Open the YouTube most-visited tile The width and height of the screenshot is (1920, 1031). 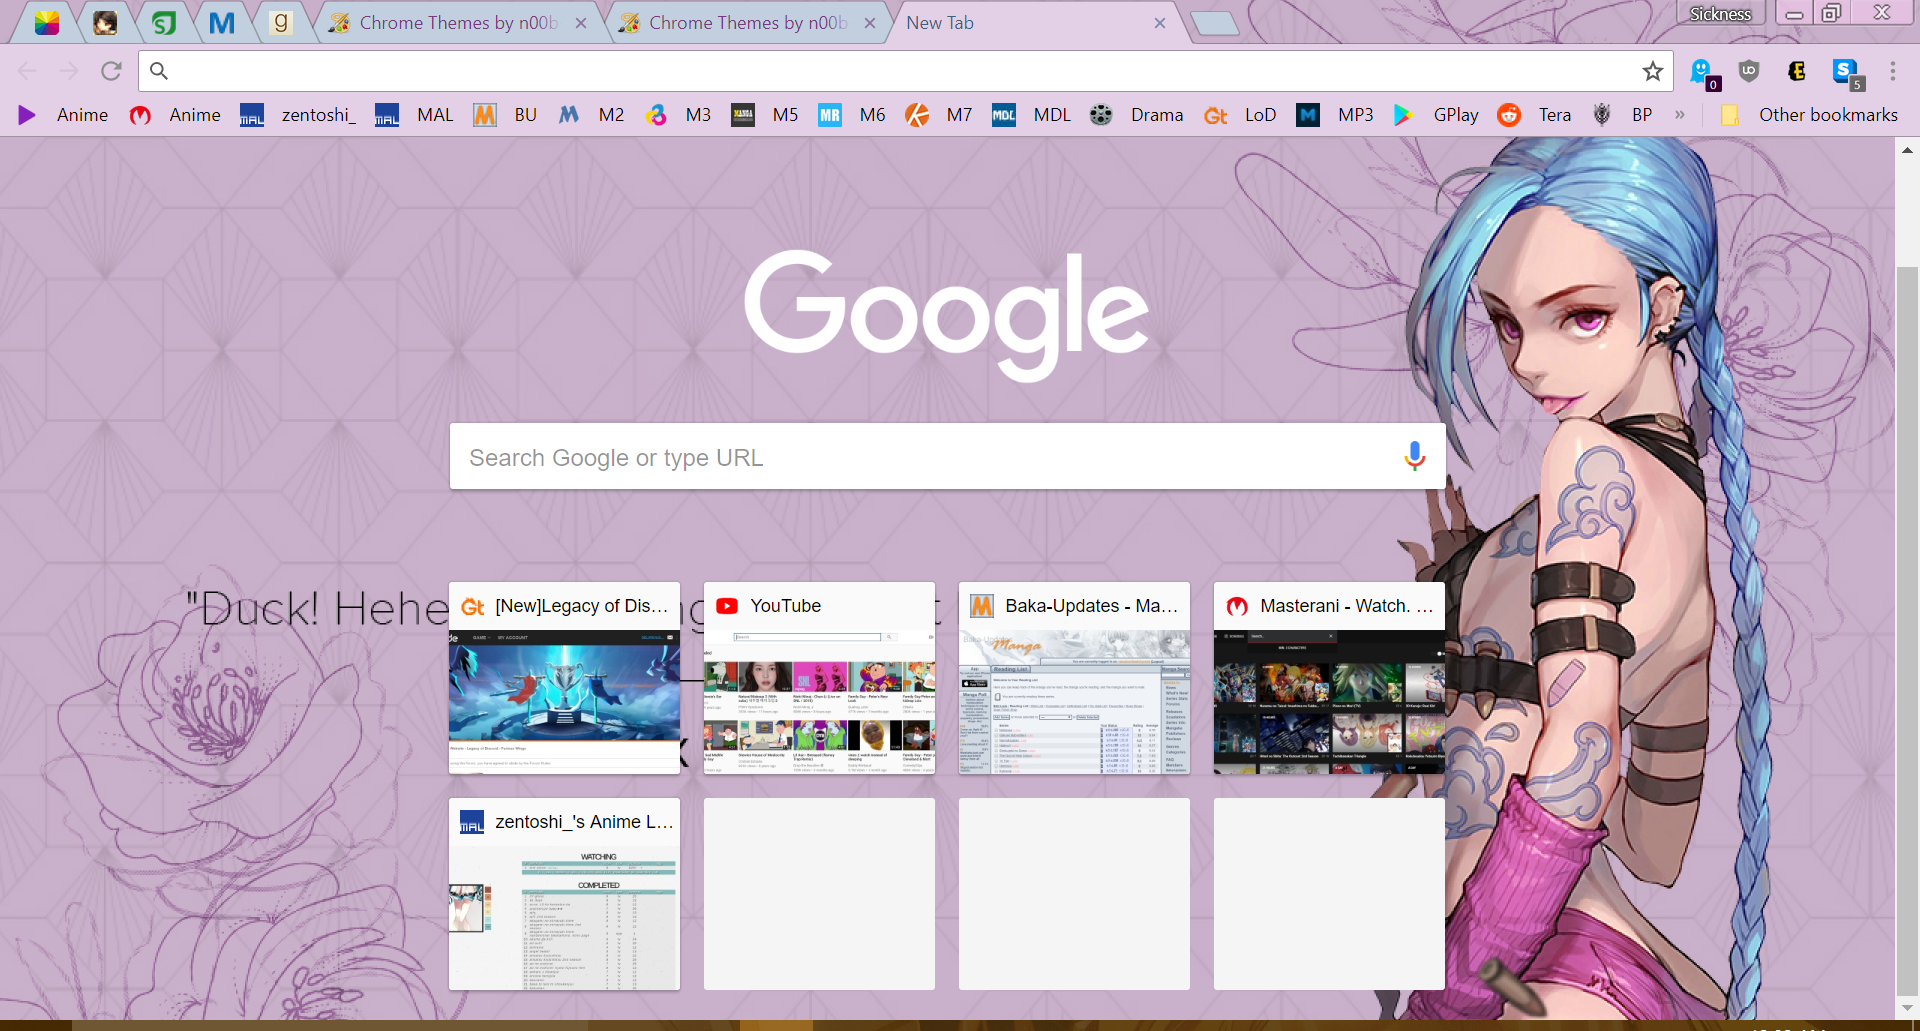point(819,678)
